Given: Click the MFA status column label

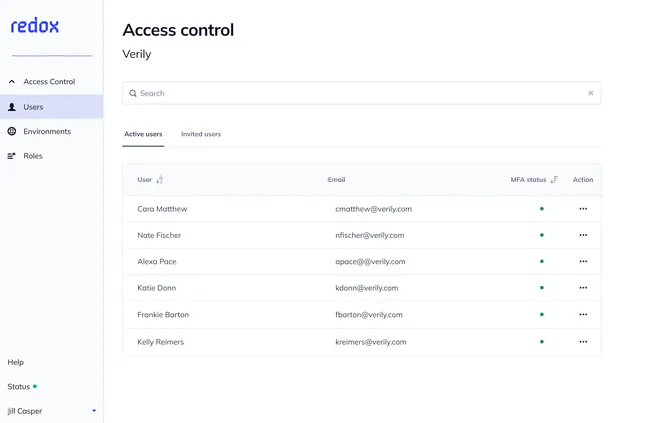Looking at the screenshot, I should point(528,179).
